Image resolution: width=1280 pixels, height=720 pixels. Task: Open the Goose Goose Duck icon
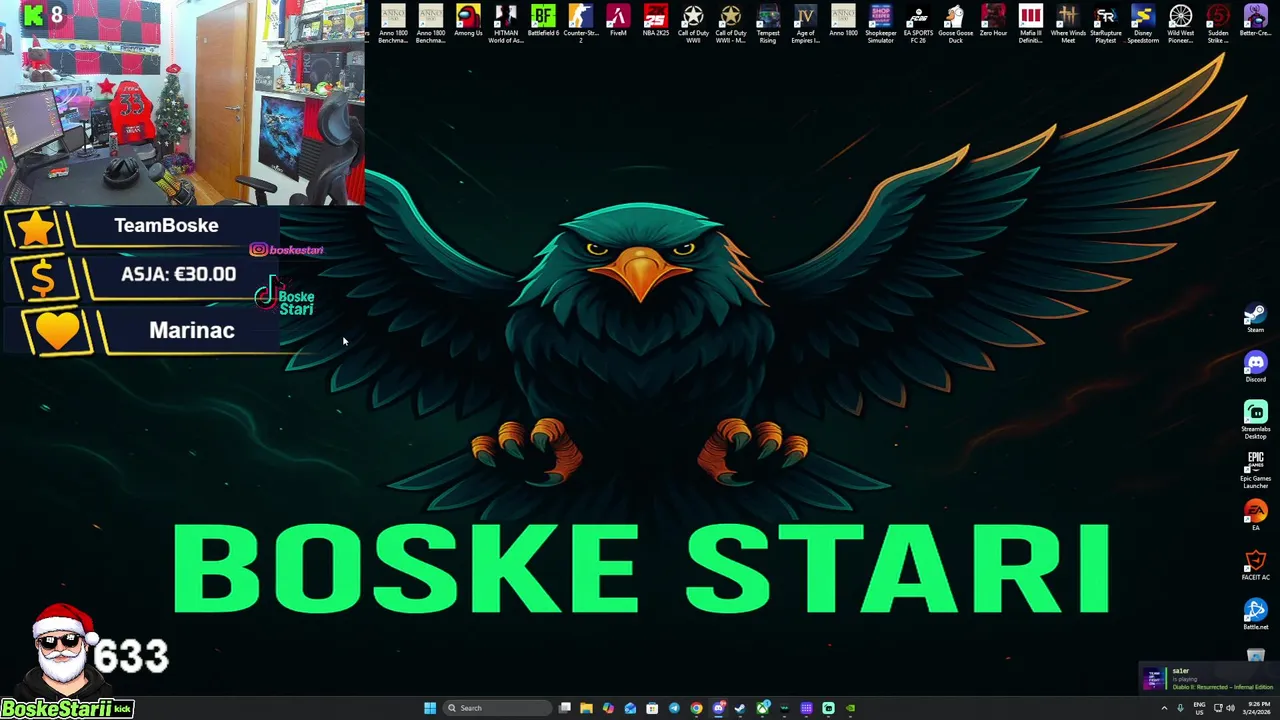(x=955, y=24)
